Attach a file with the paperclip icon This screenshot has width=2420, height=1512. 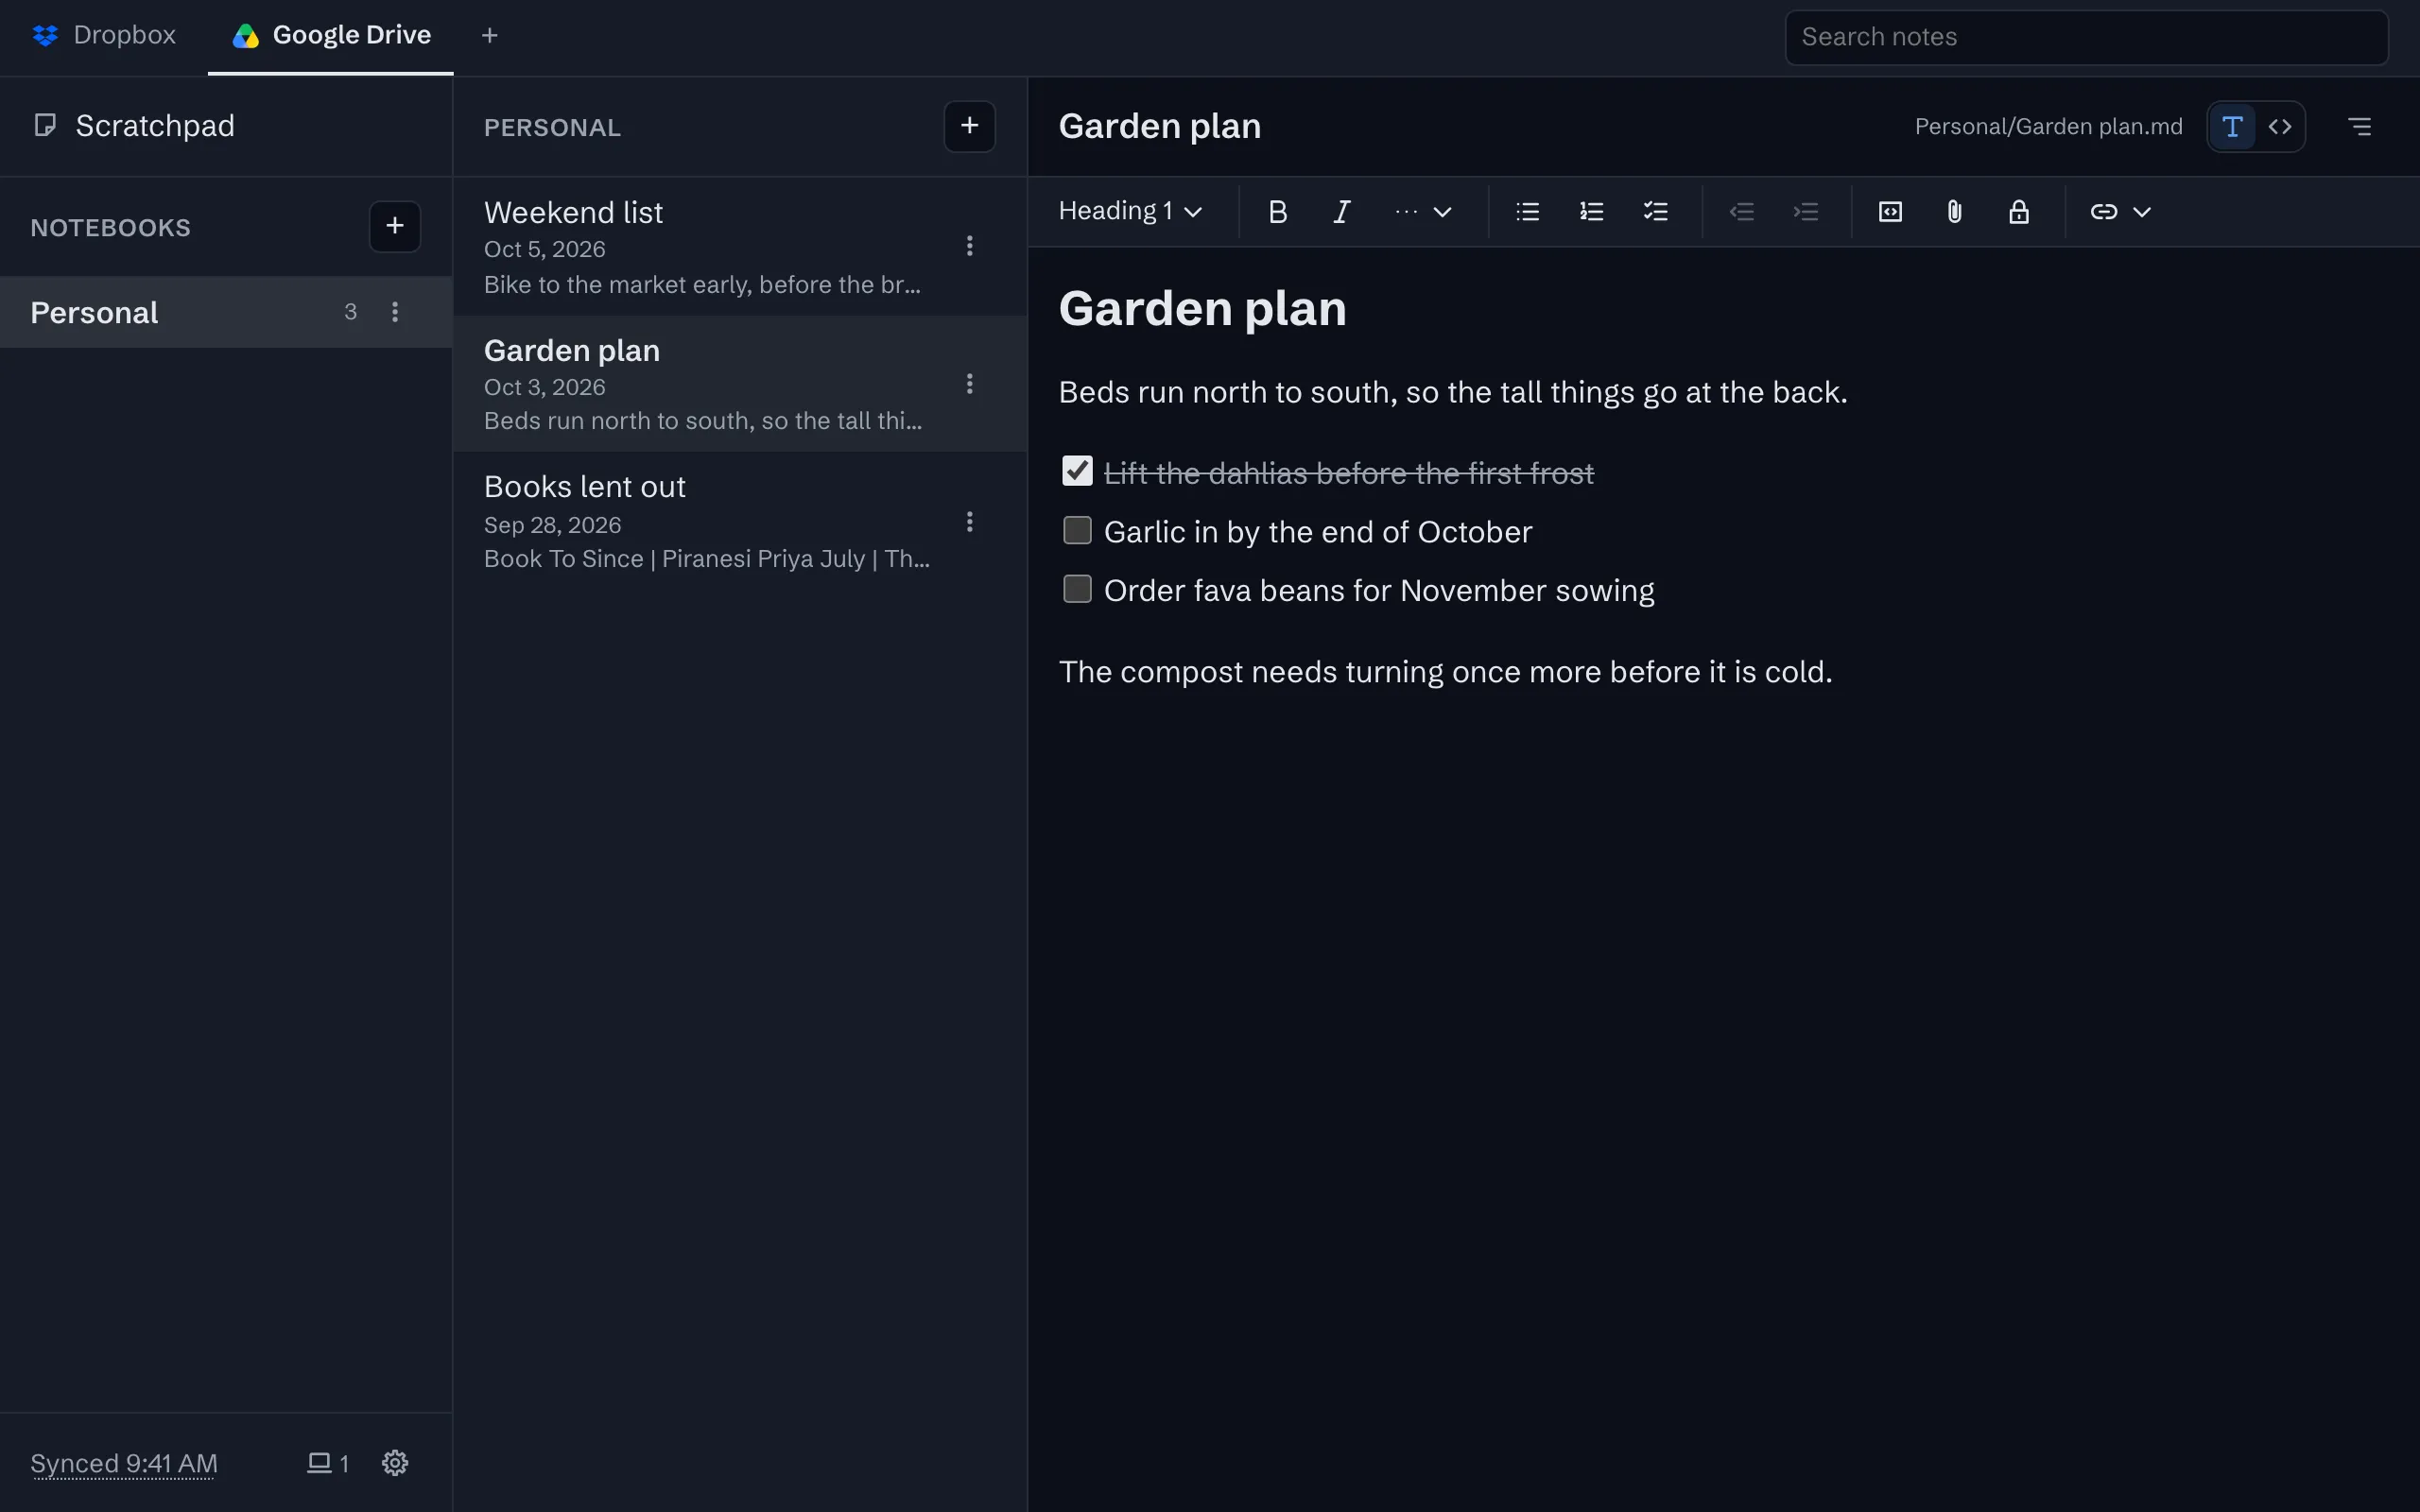[1954, 212]
